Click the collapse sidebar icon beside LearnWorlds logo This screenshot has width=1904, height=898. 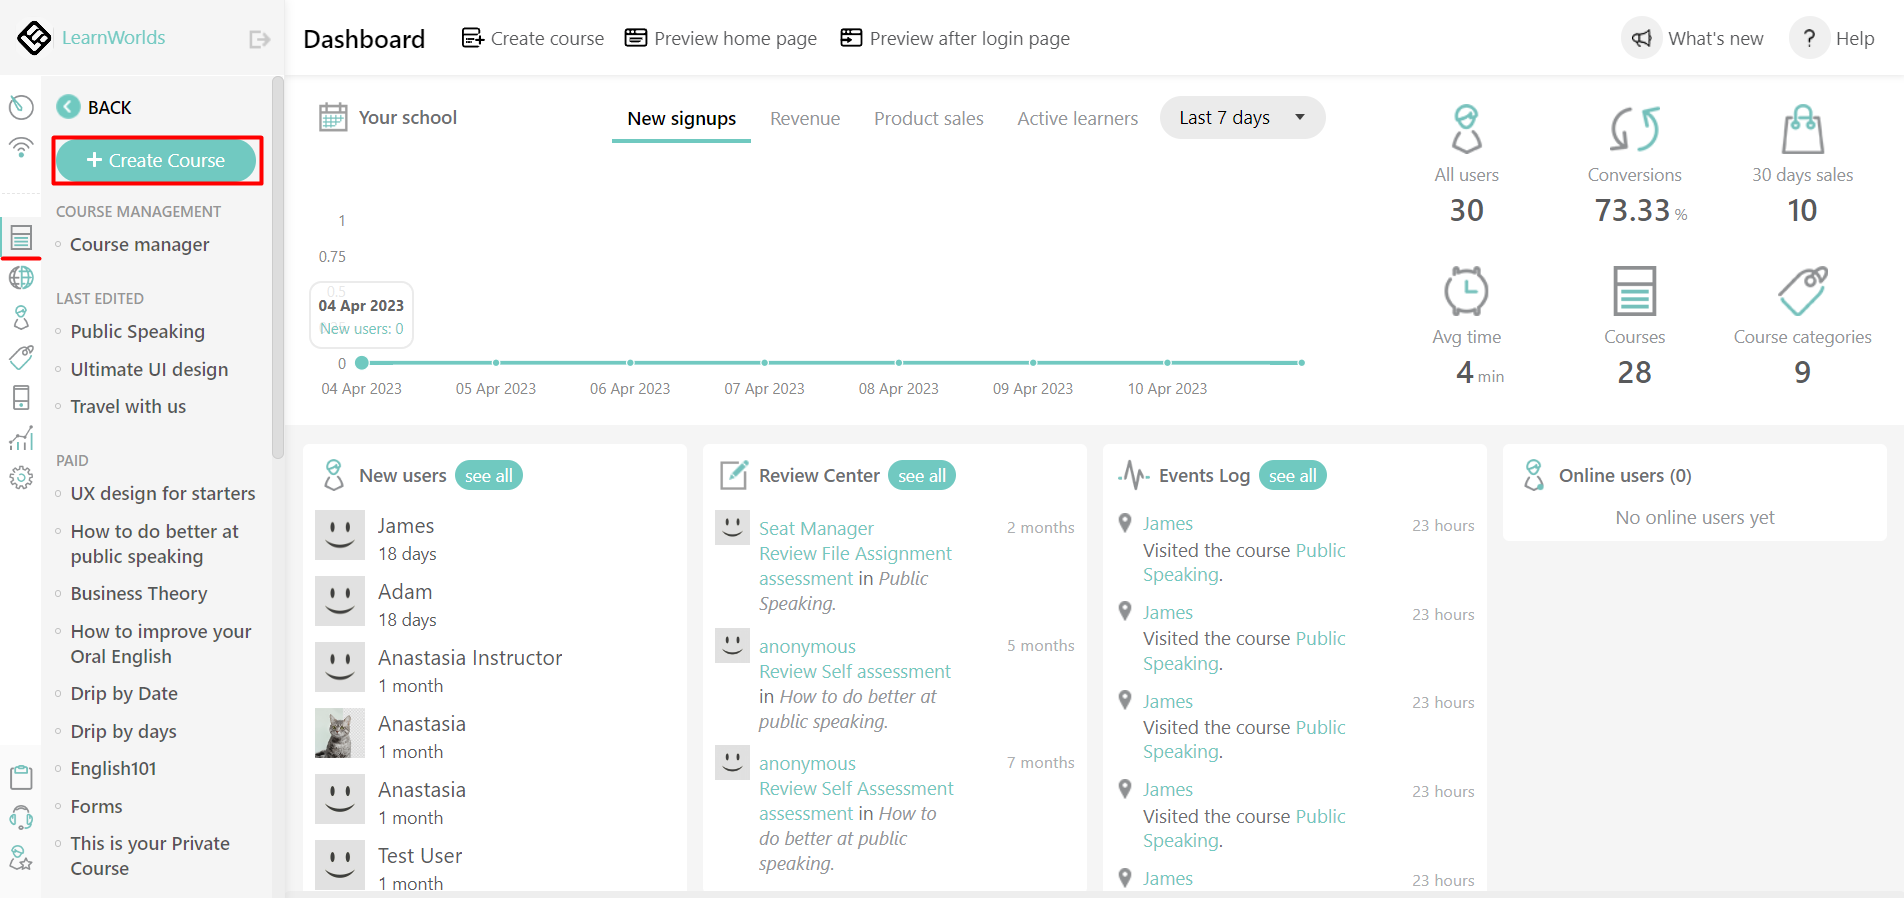point(259,39)
